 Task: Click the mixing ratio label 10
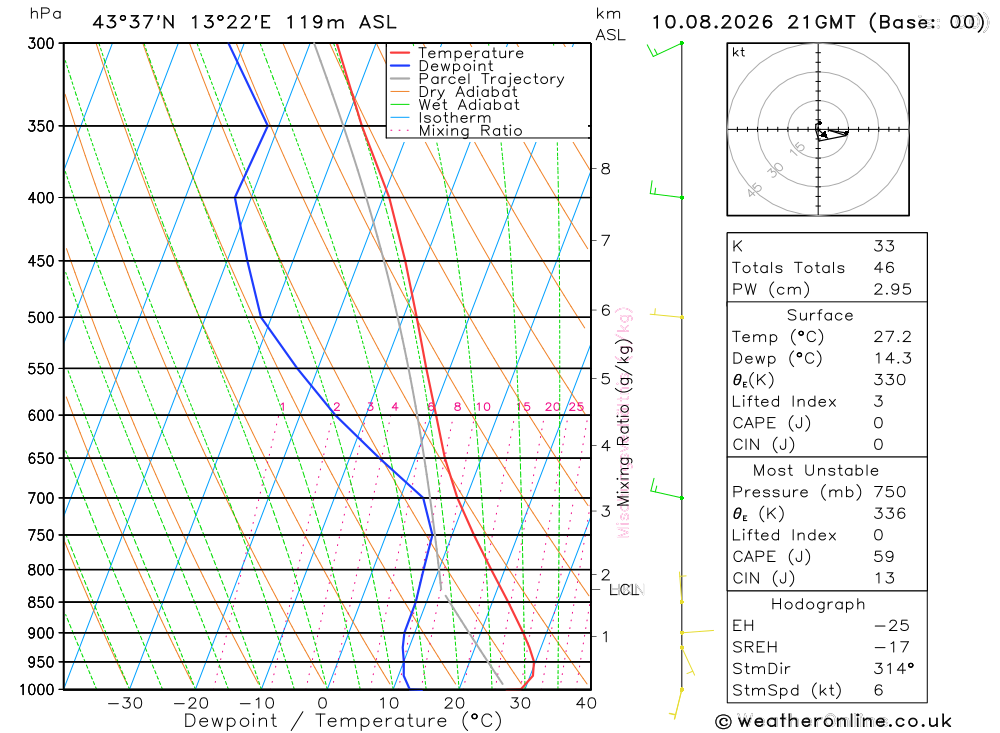pyautogui.click(x=483, y=406)
